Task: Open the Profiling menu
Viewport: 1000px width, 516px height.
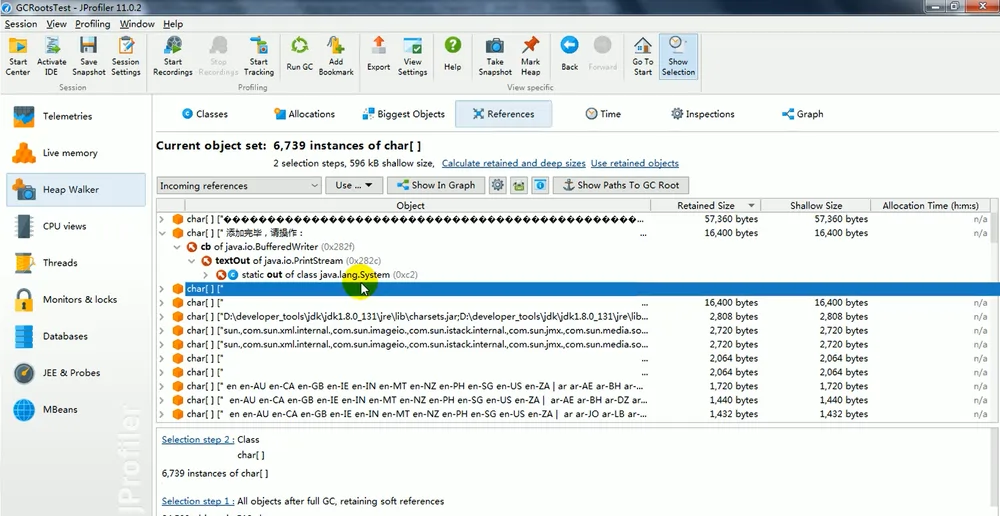Action: point(92,24)
